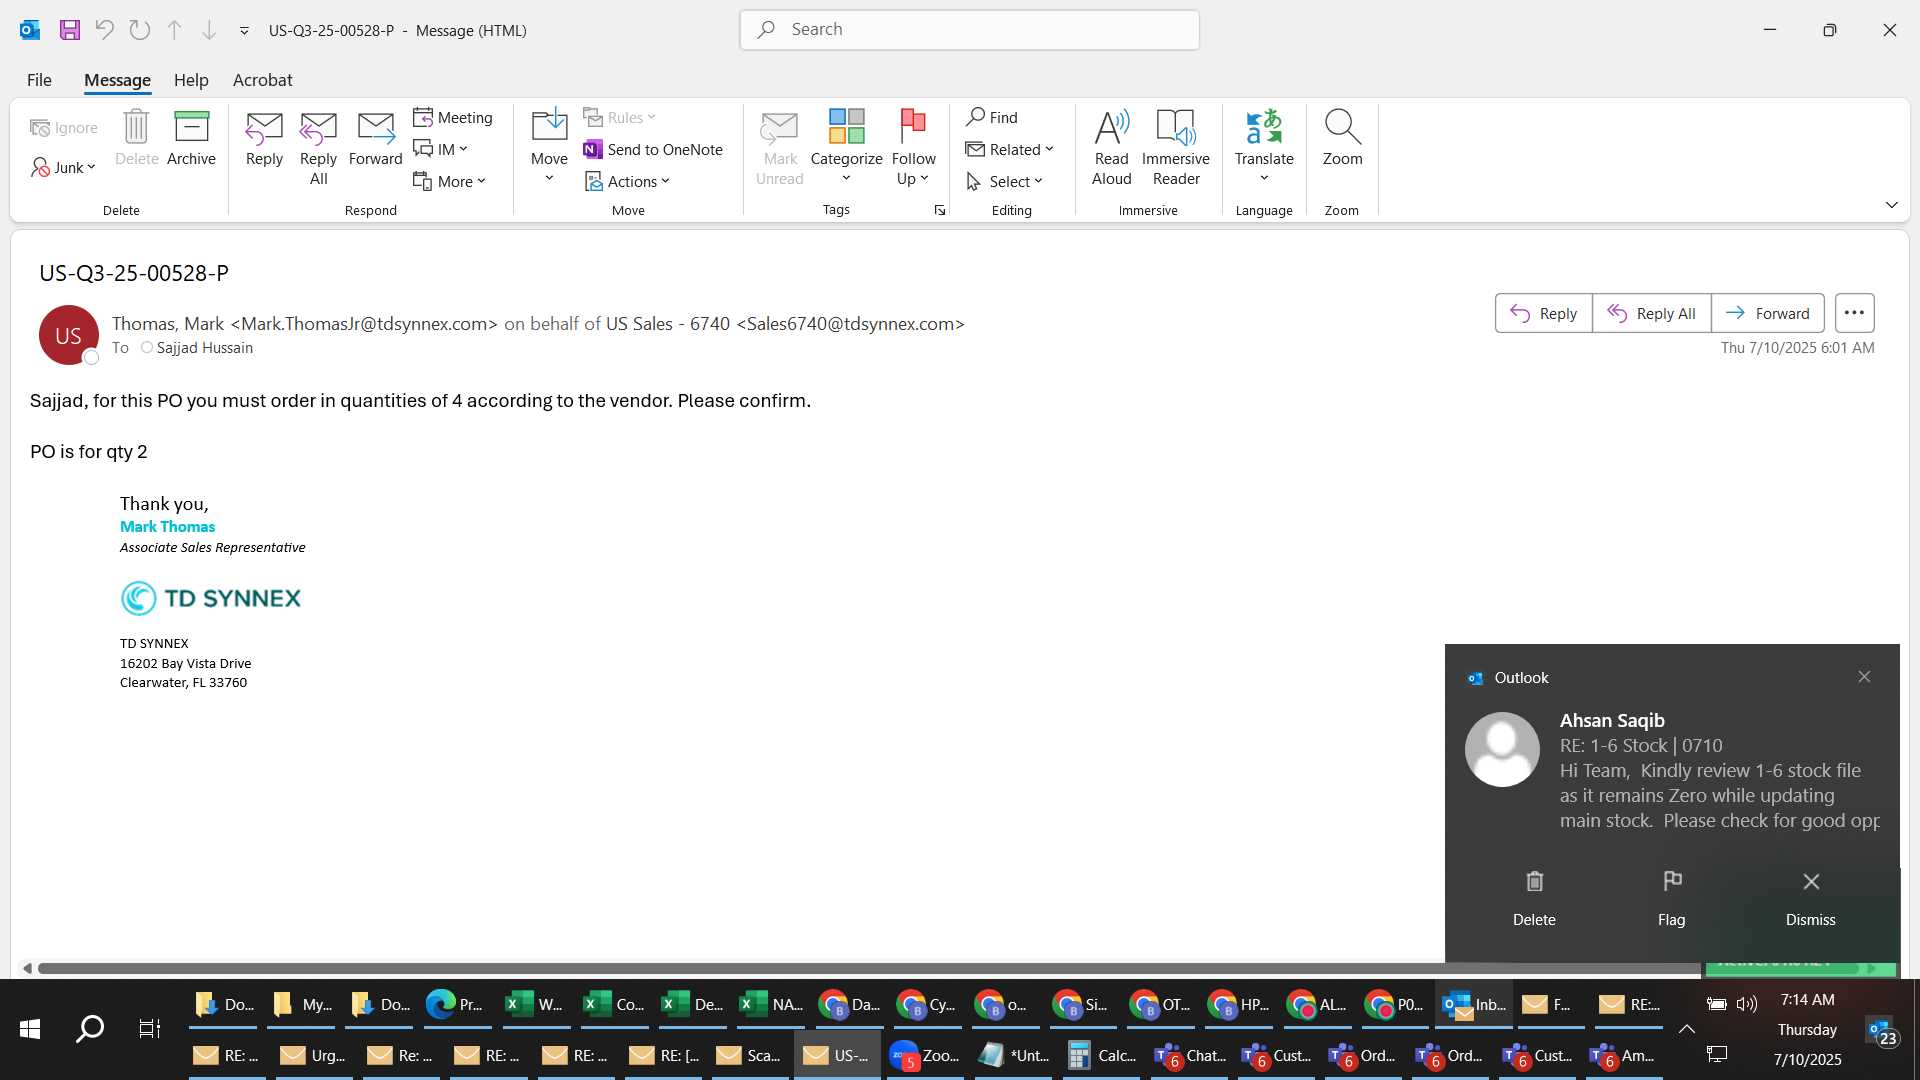Save the message using the floppy disk icon
The image size is (1920, 1080).
(70, 30)
